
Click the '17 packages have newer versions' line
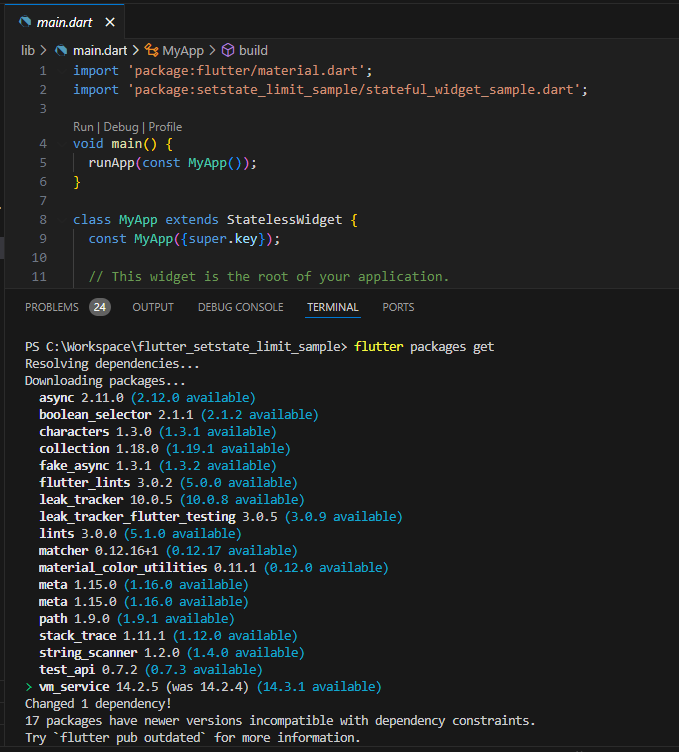click(x=280, y=721)
